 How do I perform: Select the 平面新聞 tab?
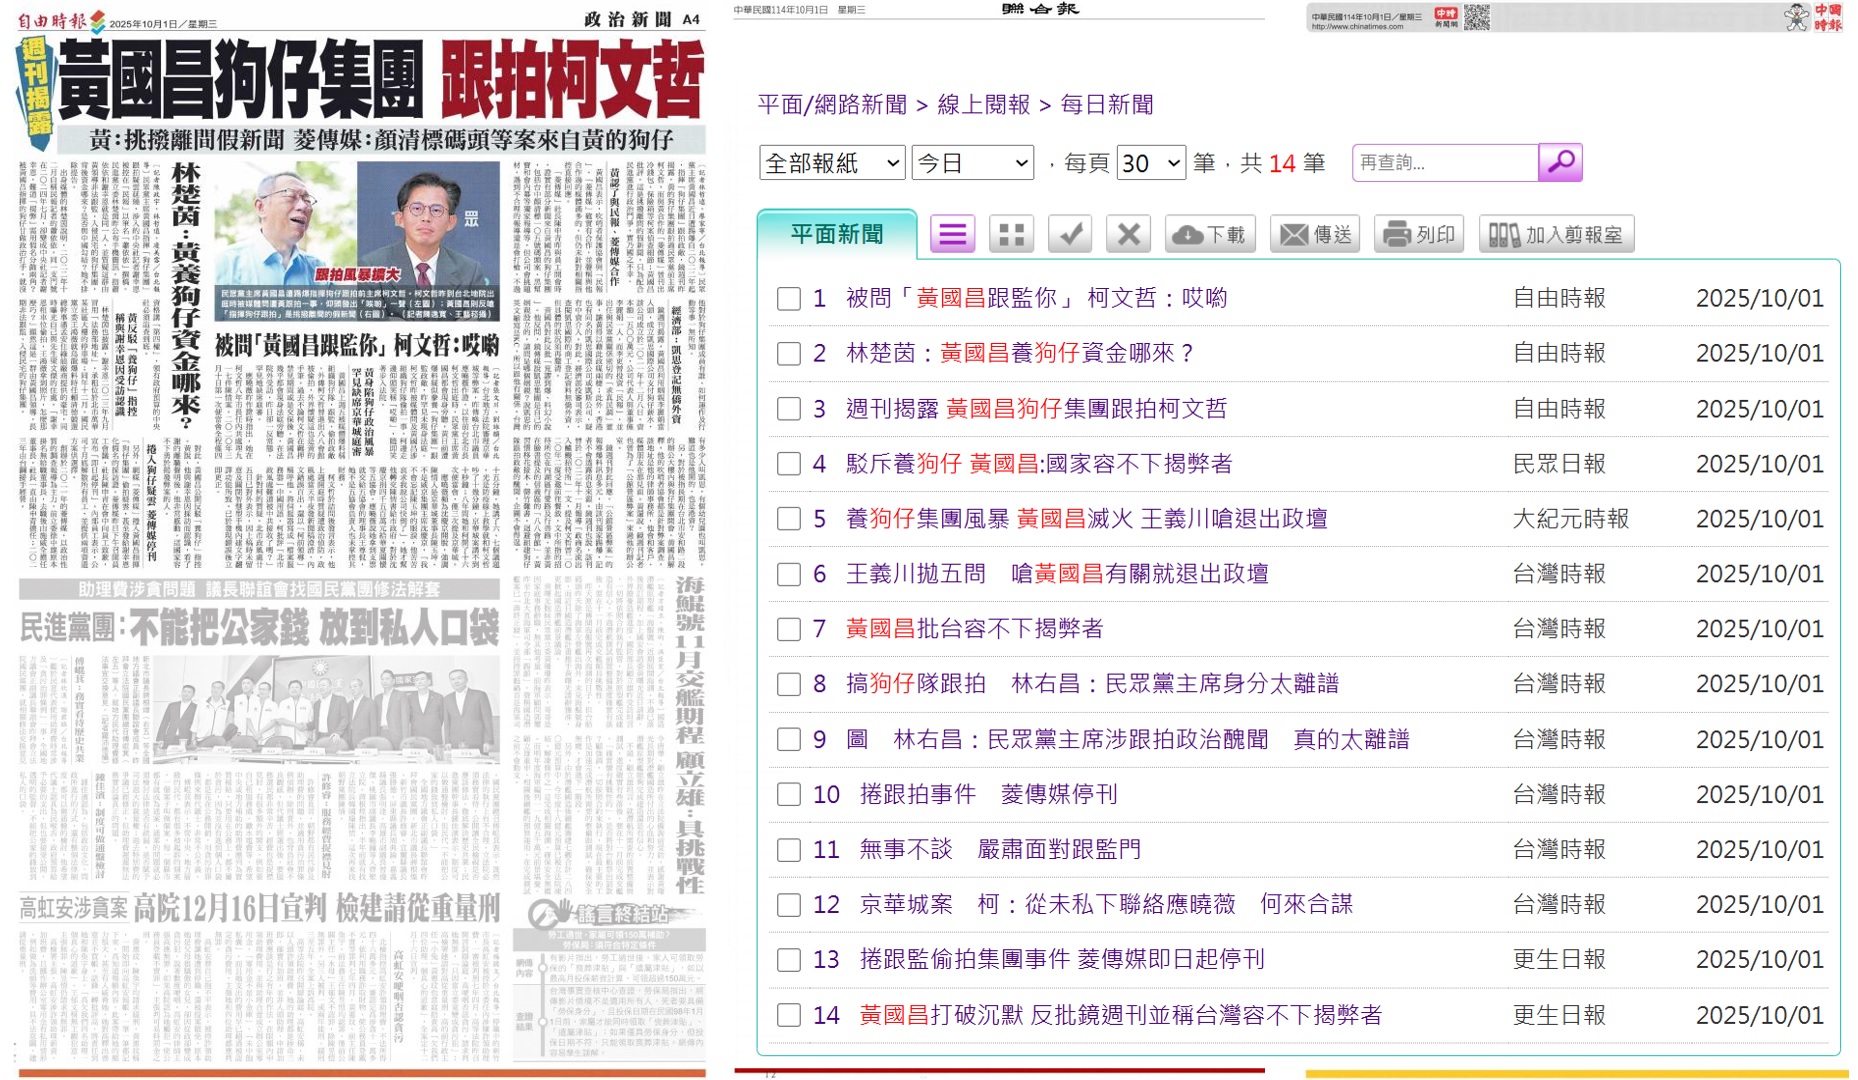(x=837, y=234)
